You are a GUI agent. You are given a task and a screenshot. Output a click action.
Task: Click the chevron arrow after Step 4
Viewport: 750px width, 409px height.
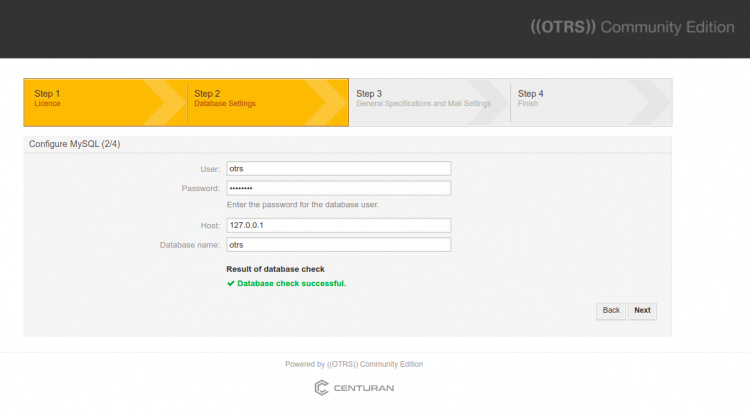click(x=651, y=102)
